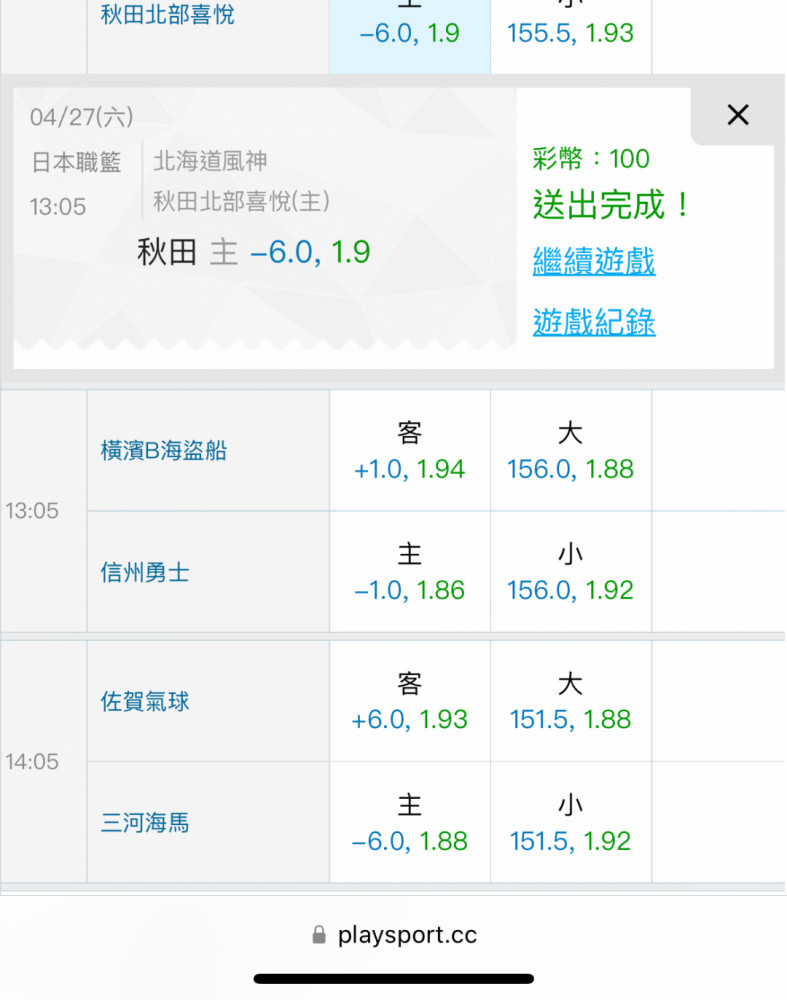Tap the lock icon beside playsport.cc
Viewport: 787px width, 1000px height.
pyautogui.click(x=319, y=935)
